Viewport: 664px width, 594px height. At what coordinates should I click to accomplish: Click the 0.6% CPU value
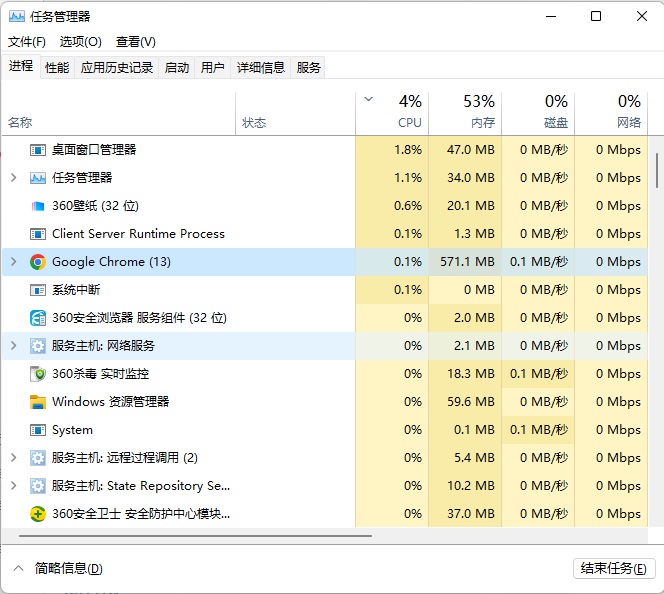point(408,206)
